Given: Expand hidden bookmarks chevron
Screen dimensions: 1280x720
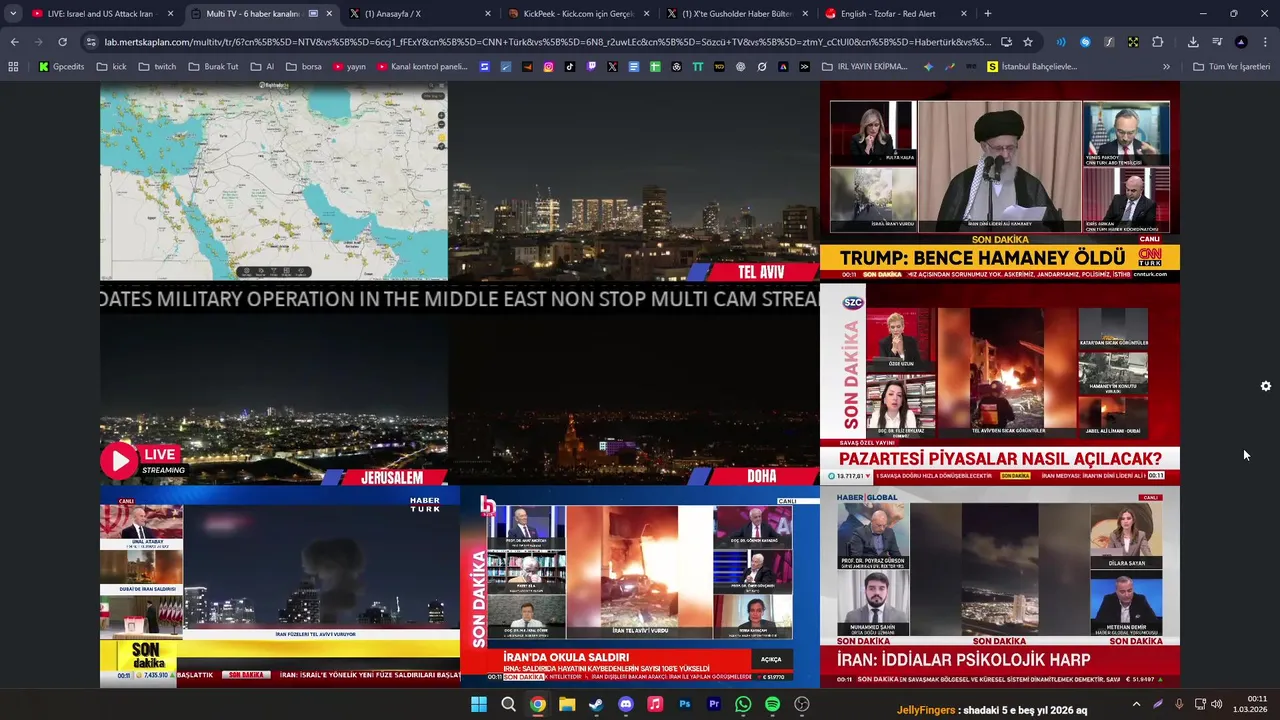Looking at the screenshot, I should coord(1166,67).
